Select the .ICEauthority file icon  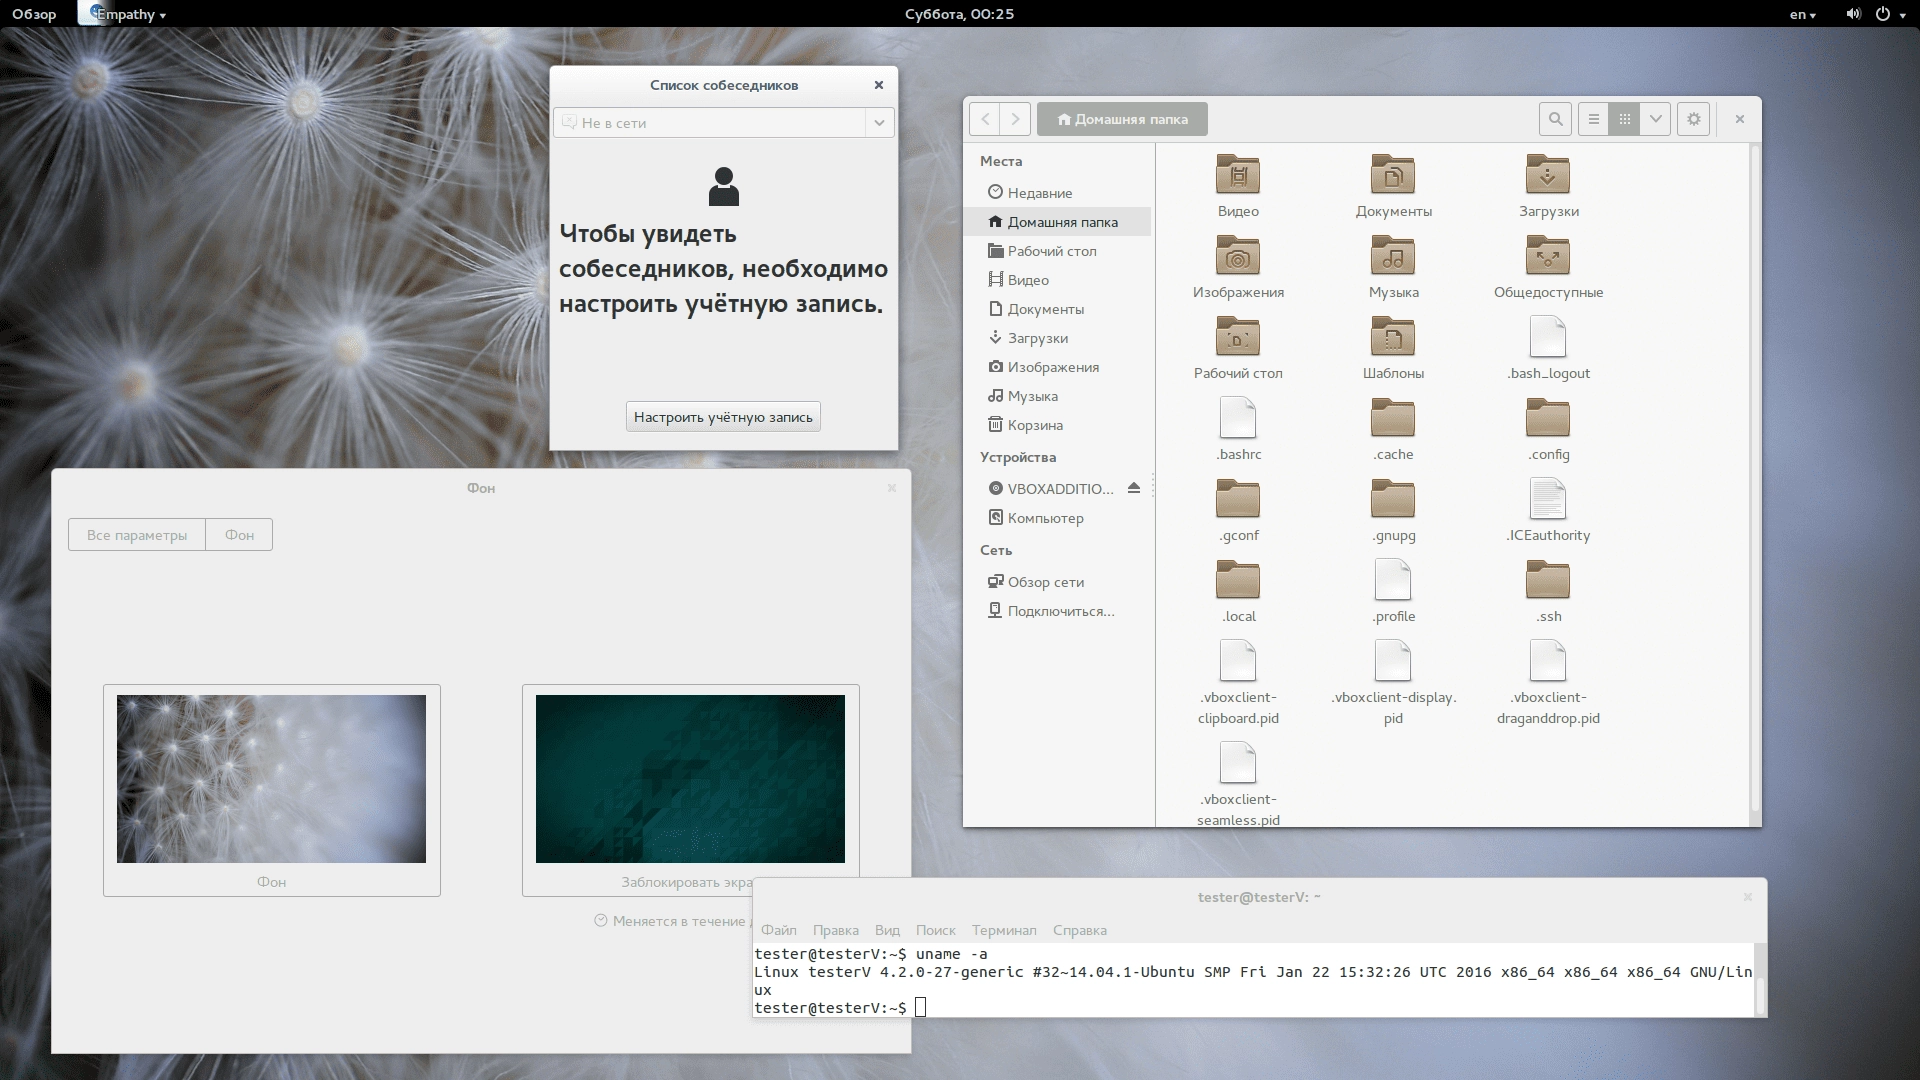1548,499
